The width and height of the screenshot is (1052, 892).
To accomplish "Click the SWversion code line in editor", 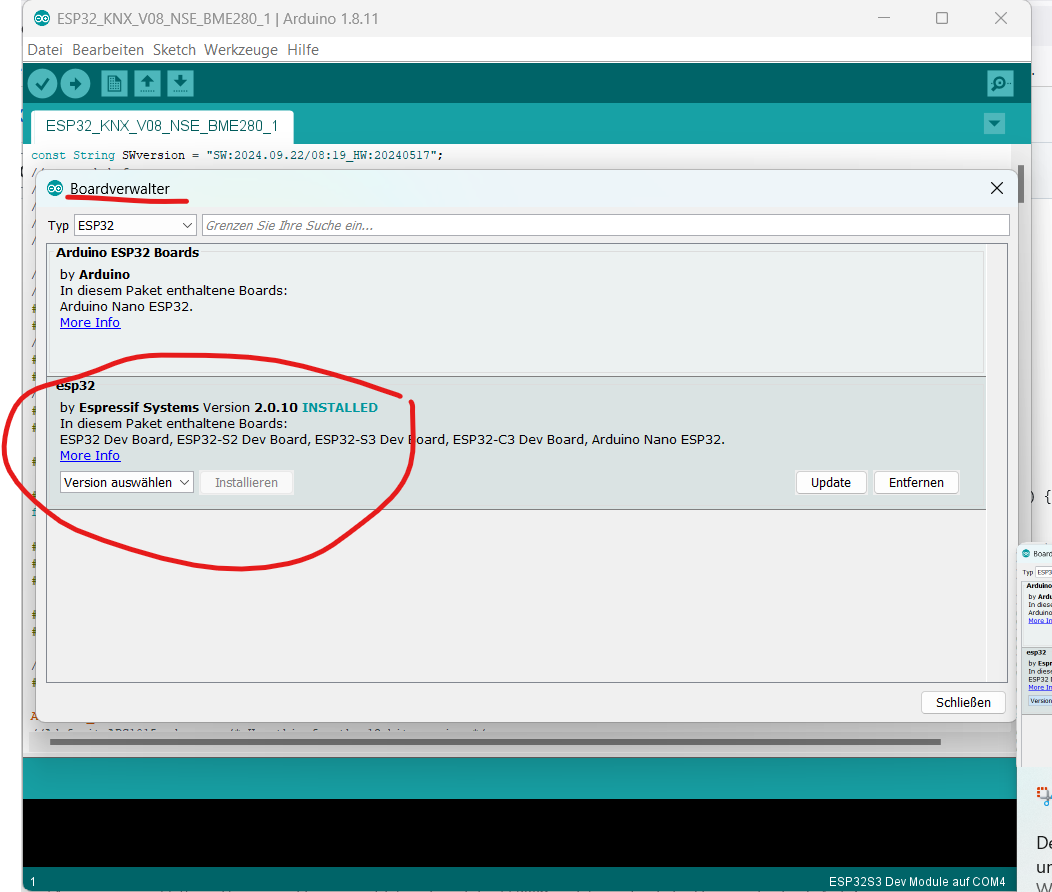I will point(237,155).
